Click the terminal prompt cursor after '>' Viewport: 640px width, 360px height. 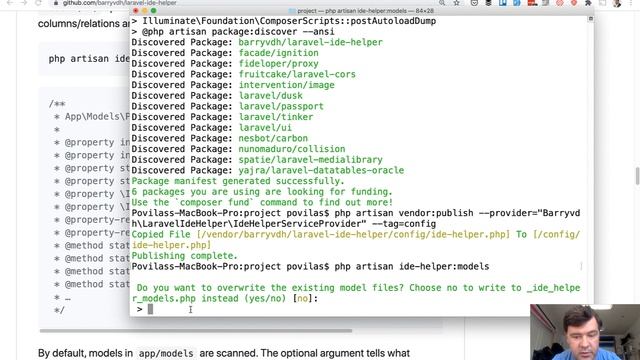point(150,309)
